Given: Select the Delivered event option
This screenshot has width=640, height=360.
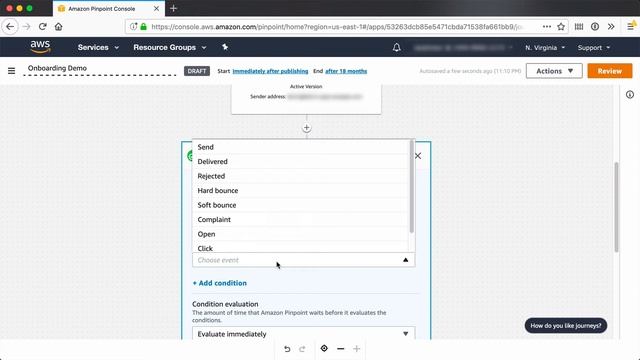Looking at the screenshot, I should 300,162.
